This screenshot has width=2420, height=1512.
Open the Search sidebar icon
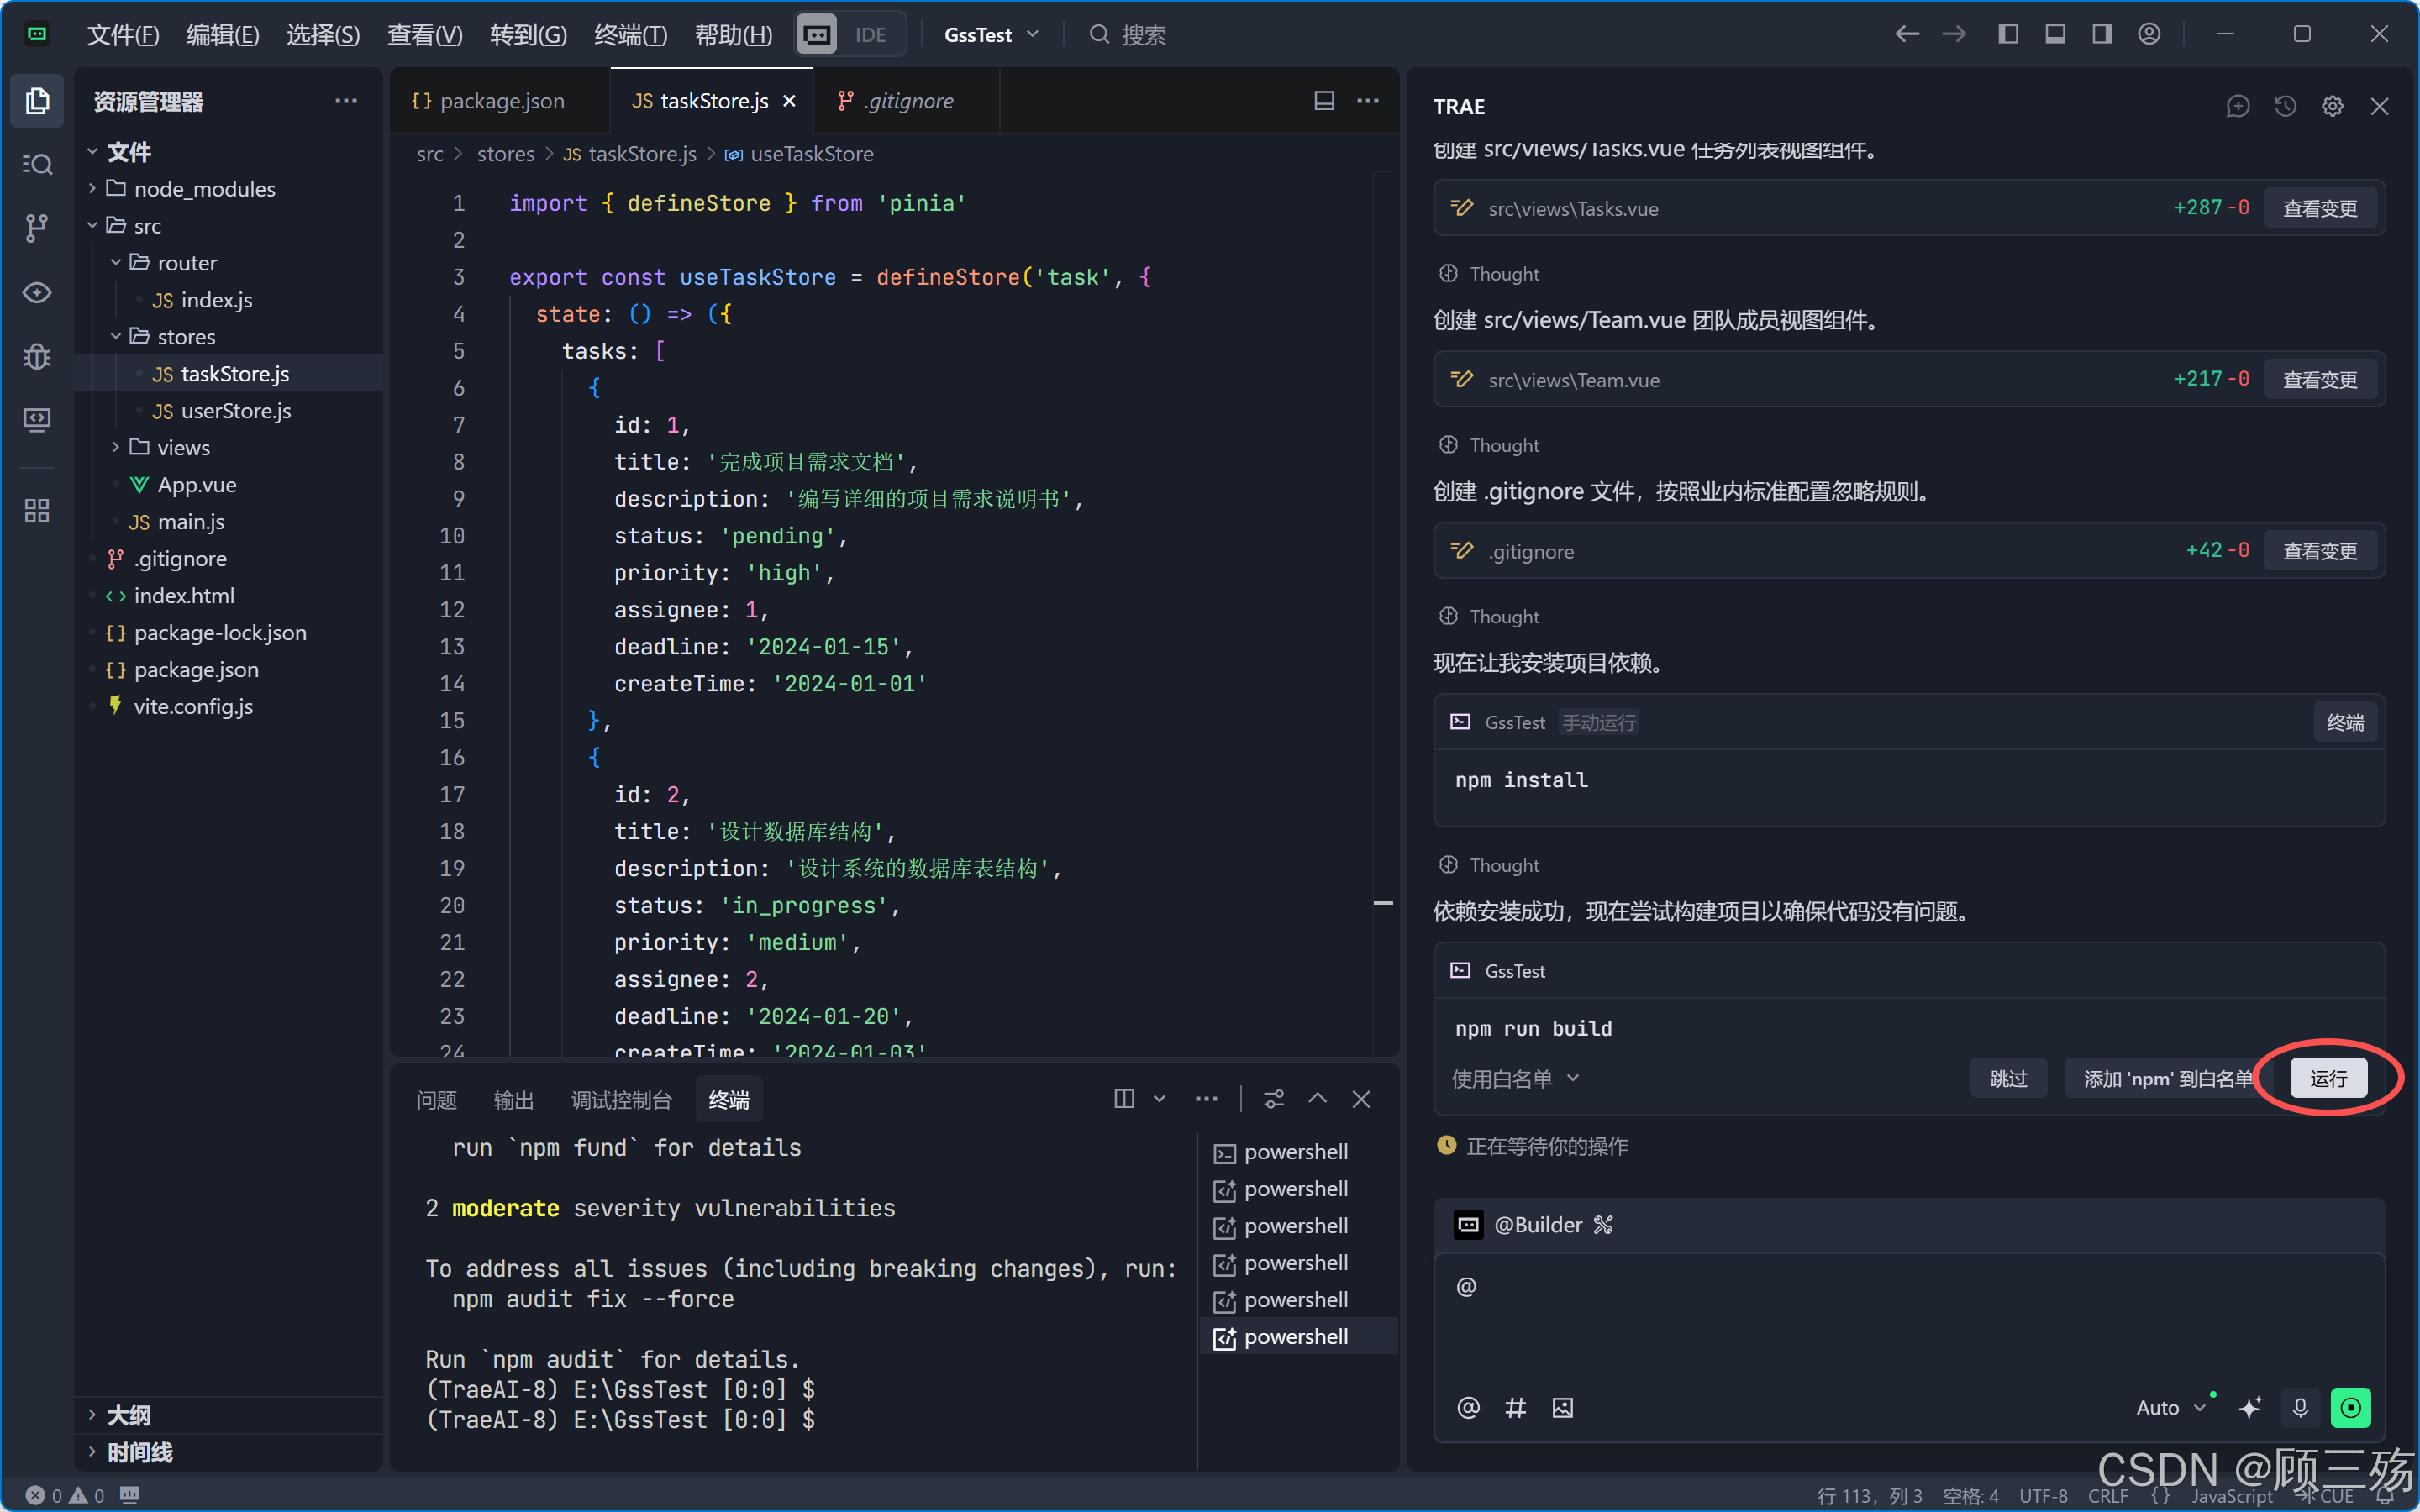(x=37, y=164)
